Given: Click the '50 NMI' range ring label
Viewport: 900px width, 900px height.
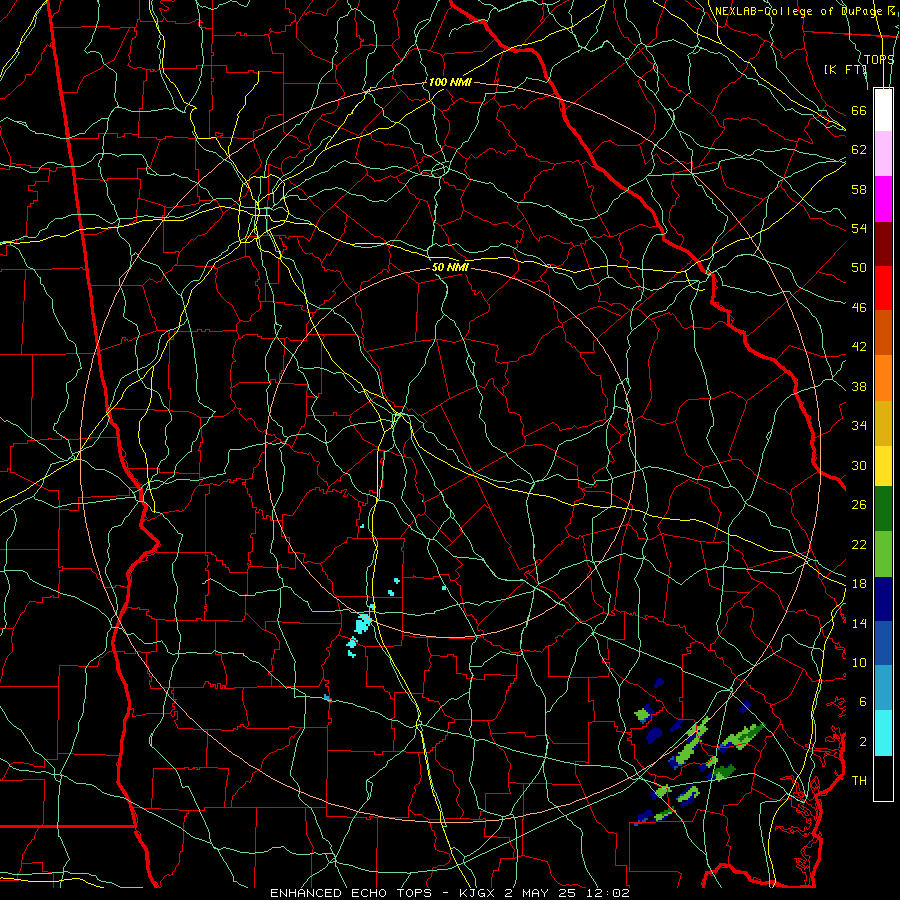Looking at the screenshot, I should click(x=450, y=267).
